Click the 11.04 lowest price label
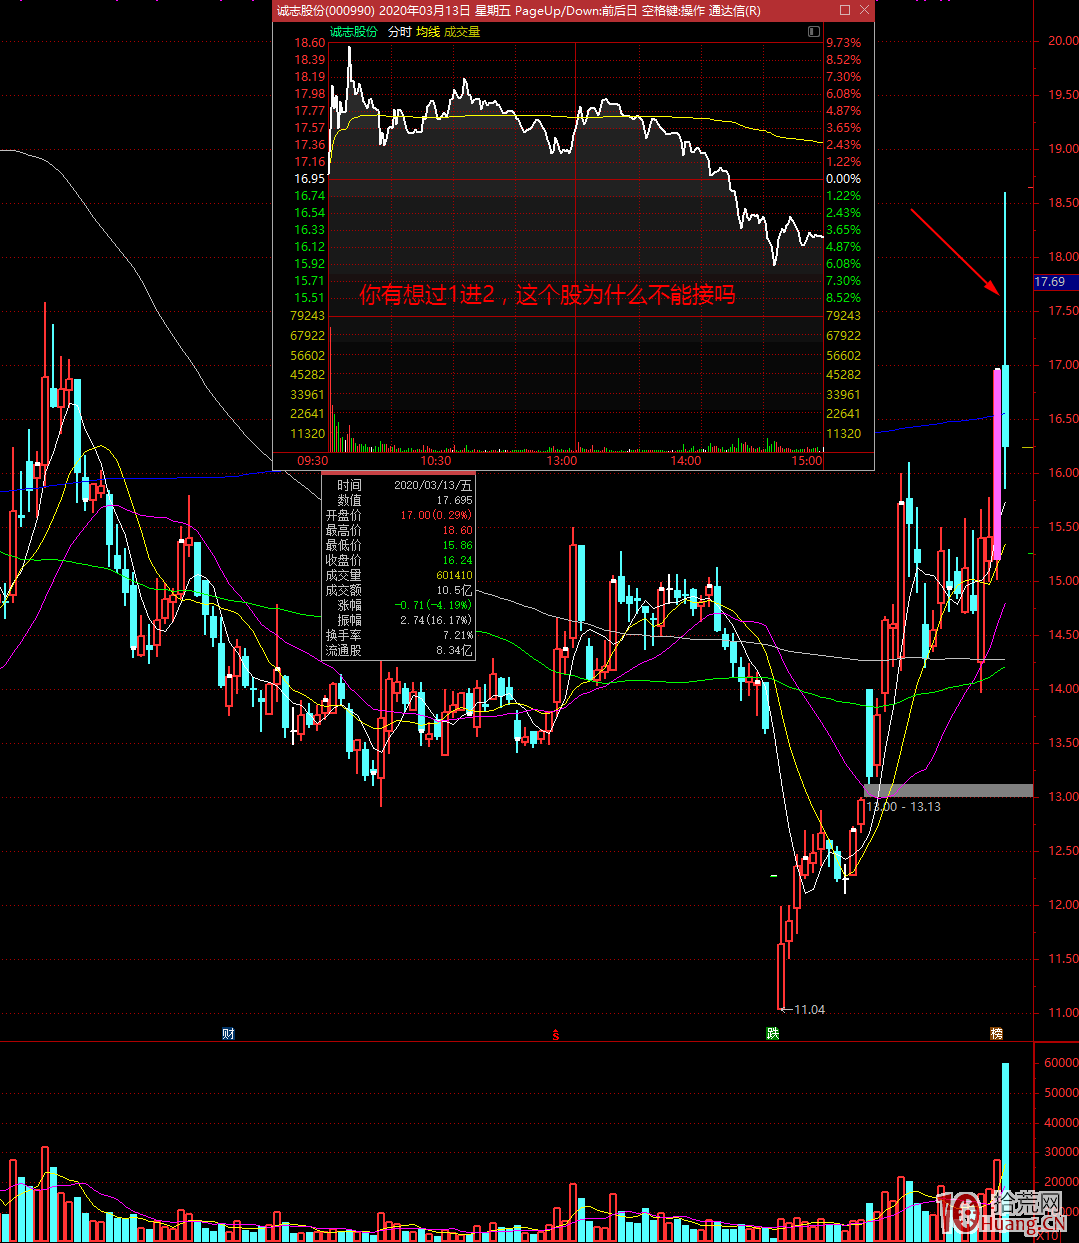This screenshot has width=1079, height=1243. coord(809,1009)
